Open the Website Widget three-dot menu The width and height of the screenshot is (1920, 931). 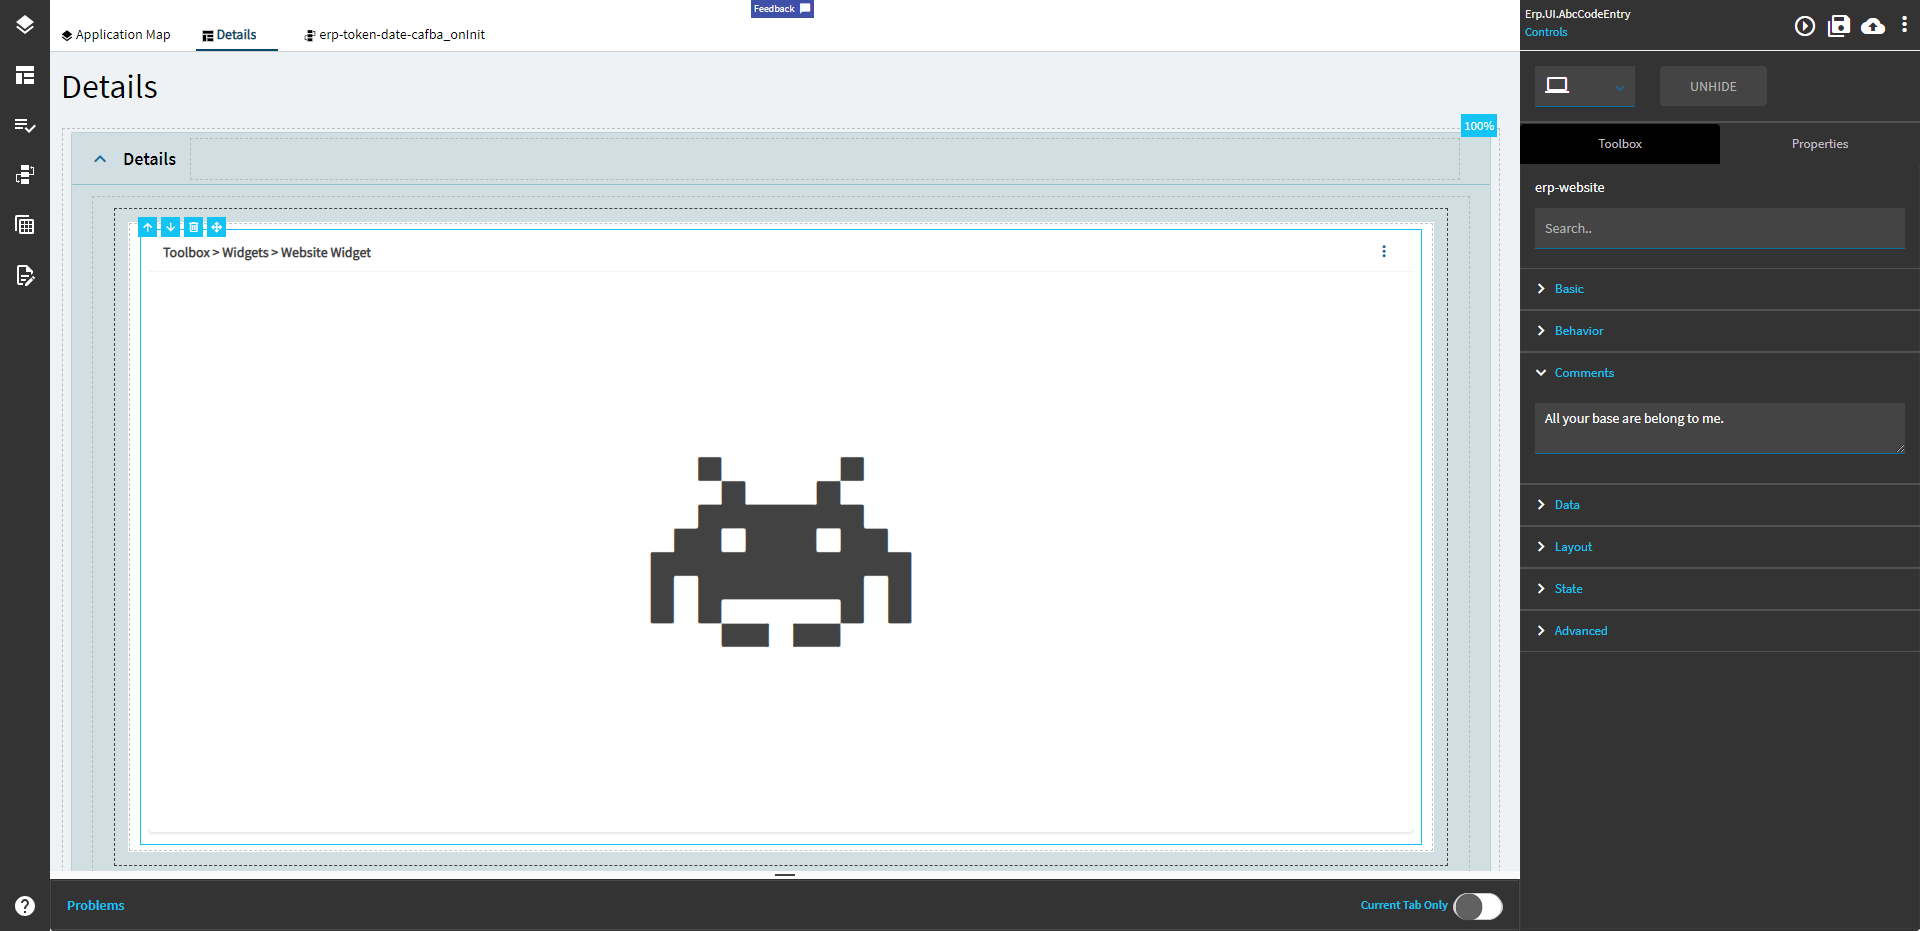click(1384, 252)
